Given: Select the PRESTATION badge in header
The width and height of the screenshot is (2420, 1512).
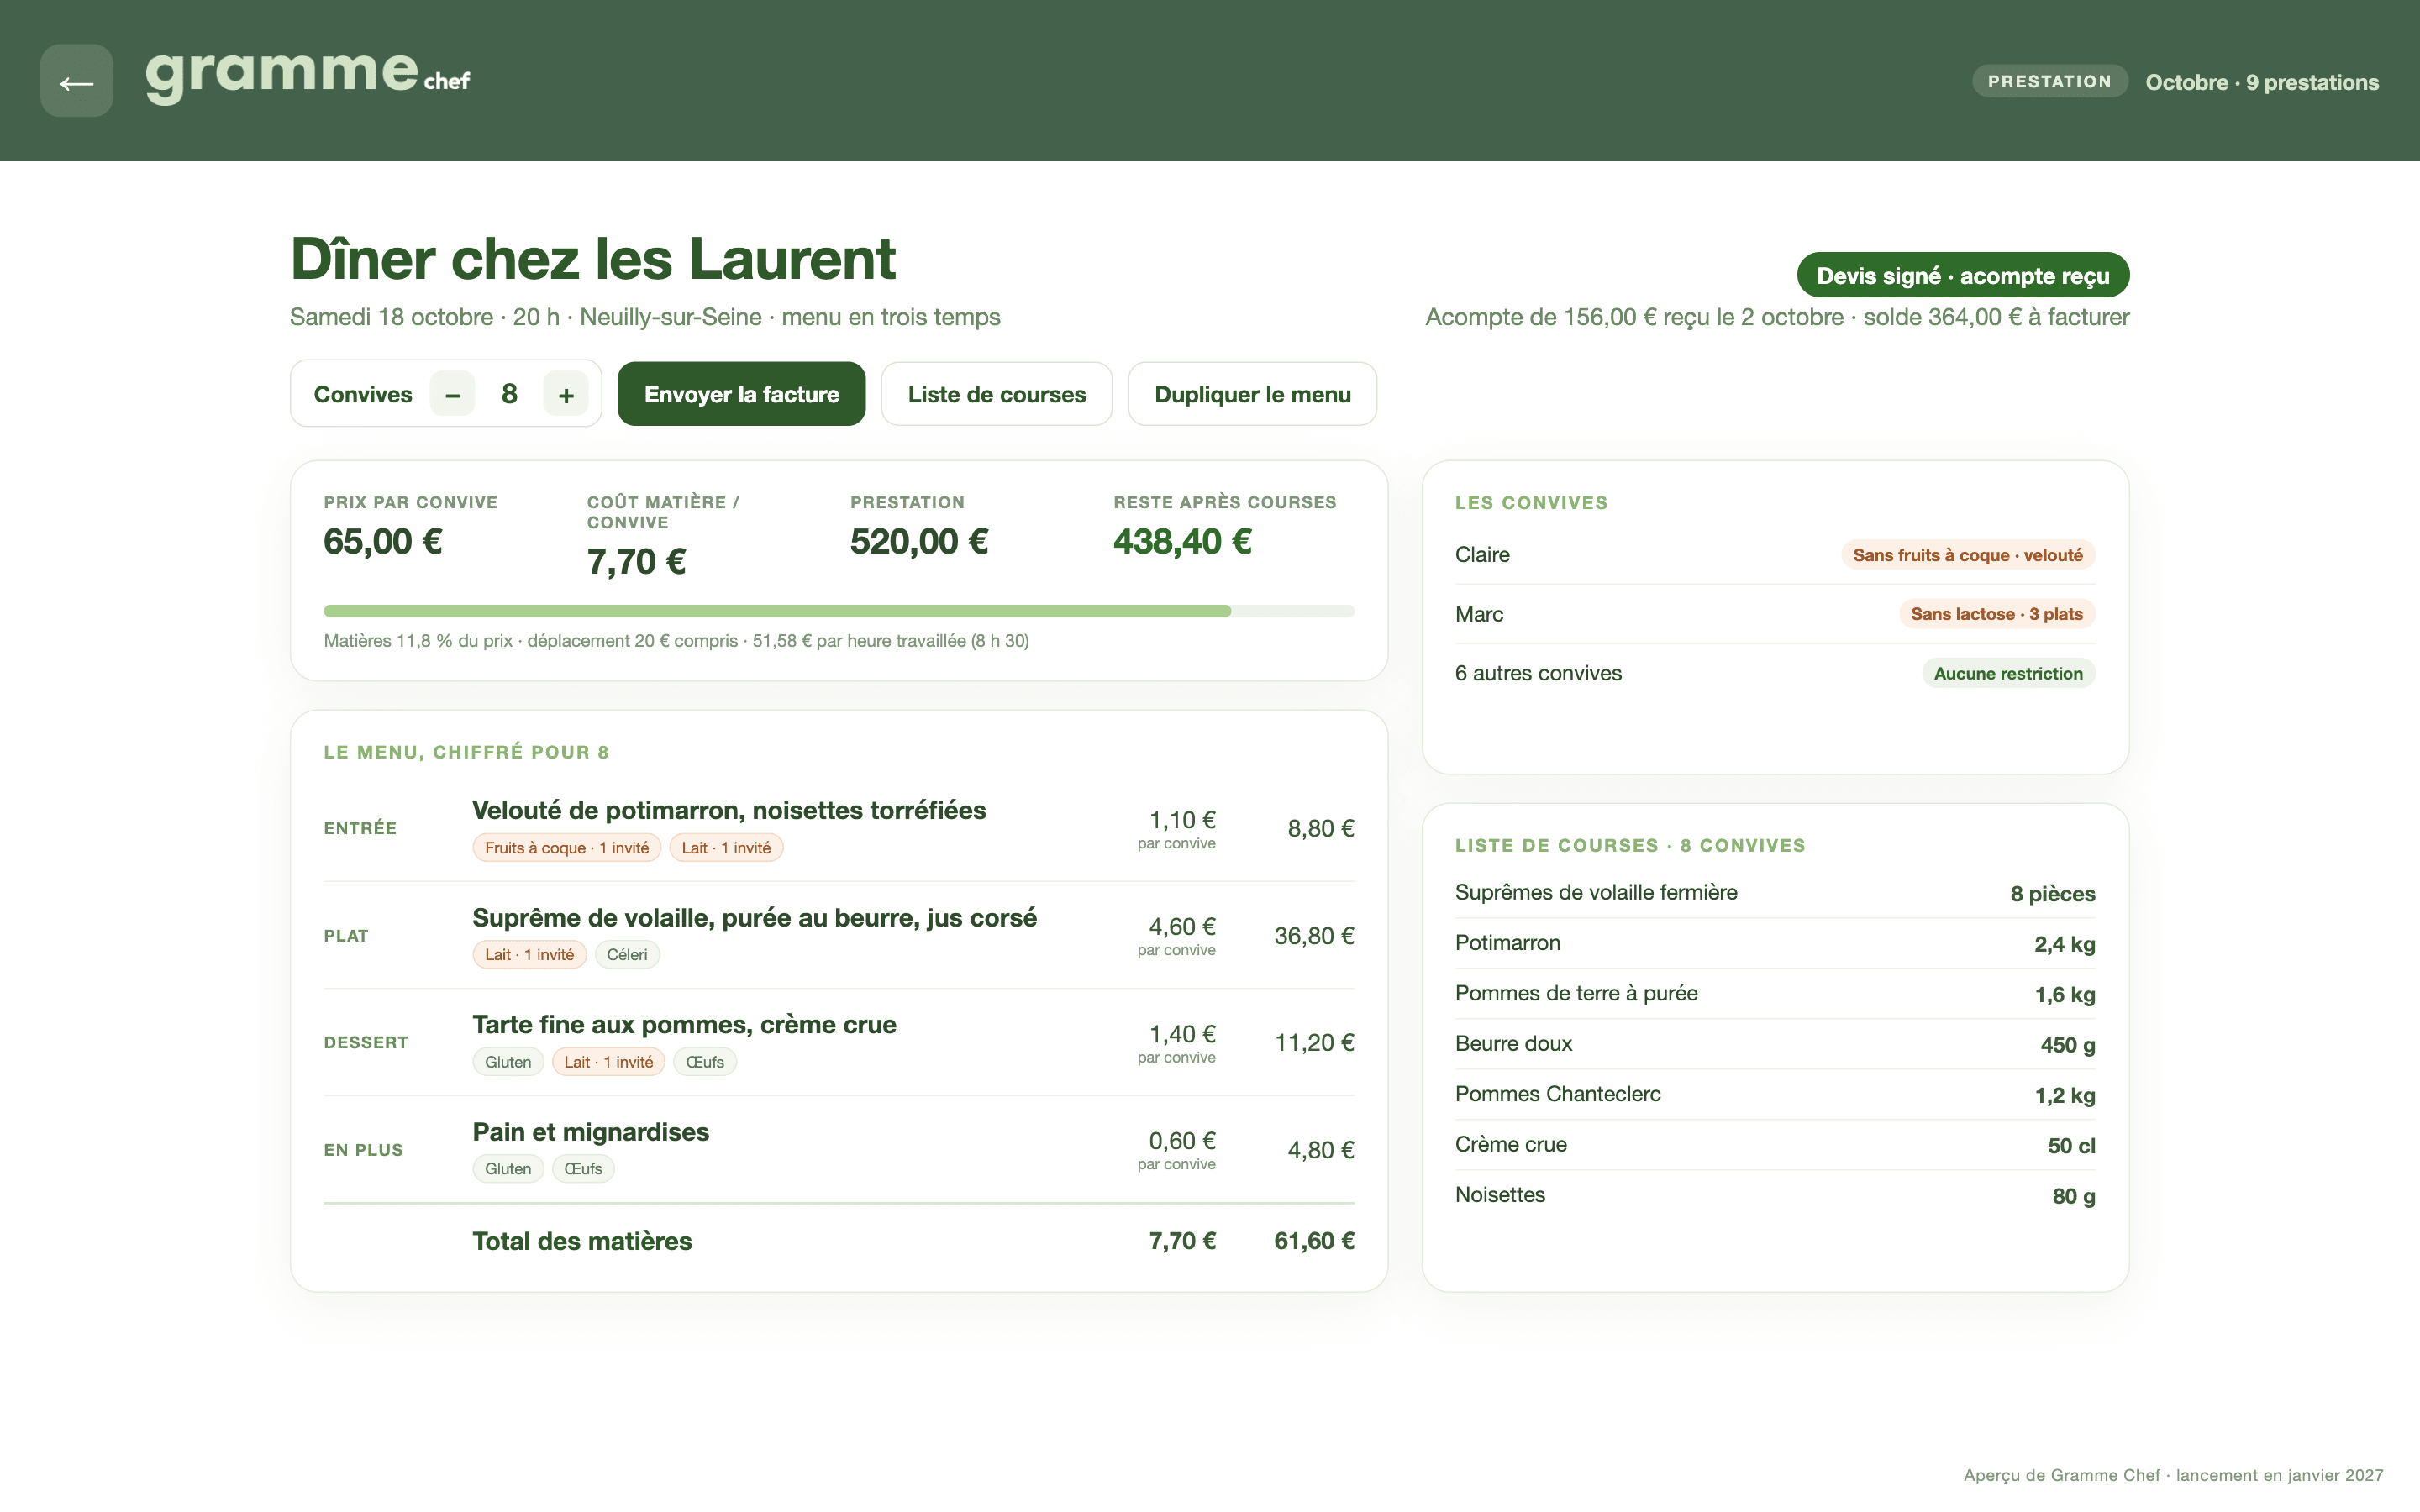Looking at the screenshot, I should click(x=2049, y=81).
